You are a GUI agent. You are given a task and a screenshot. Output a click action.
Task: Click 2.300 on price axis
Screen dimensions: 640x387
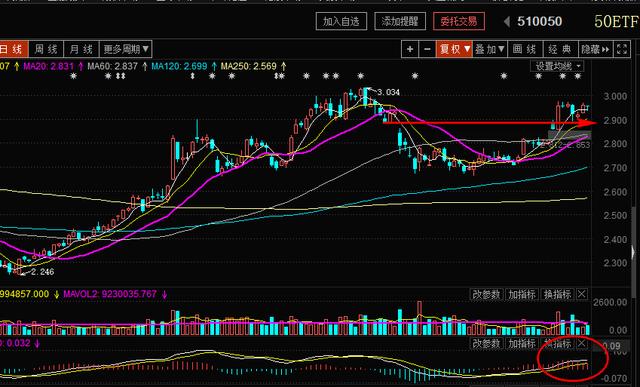[615, 263]
